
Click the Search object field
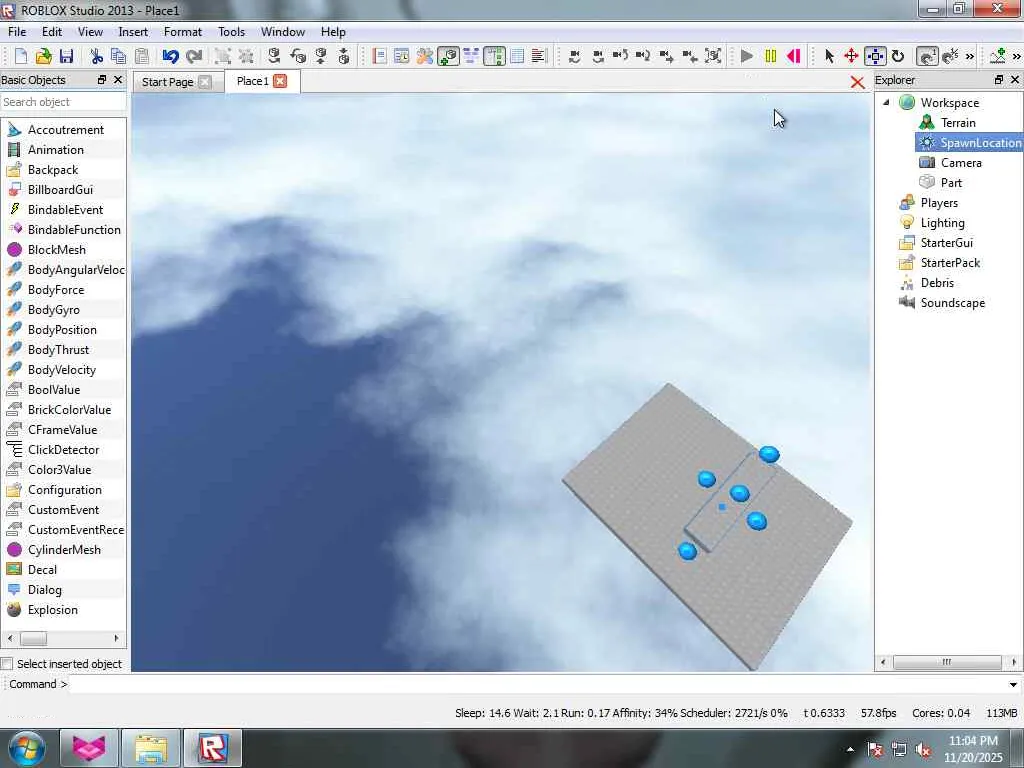[x=63, y=102]
